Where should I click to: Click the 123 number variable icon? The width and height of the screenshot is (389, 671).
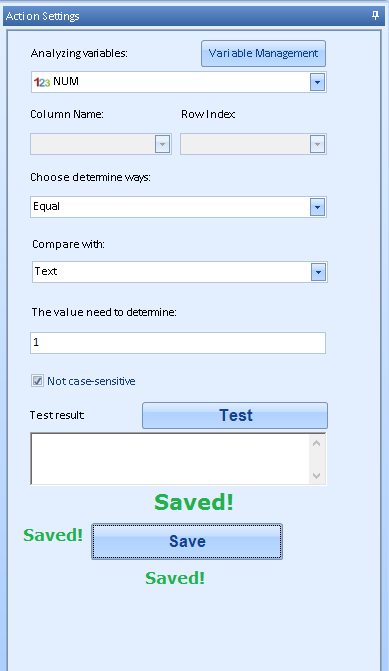tap(42, 82)
